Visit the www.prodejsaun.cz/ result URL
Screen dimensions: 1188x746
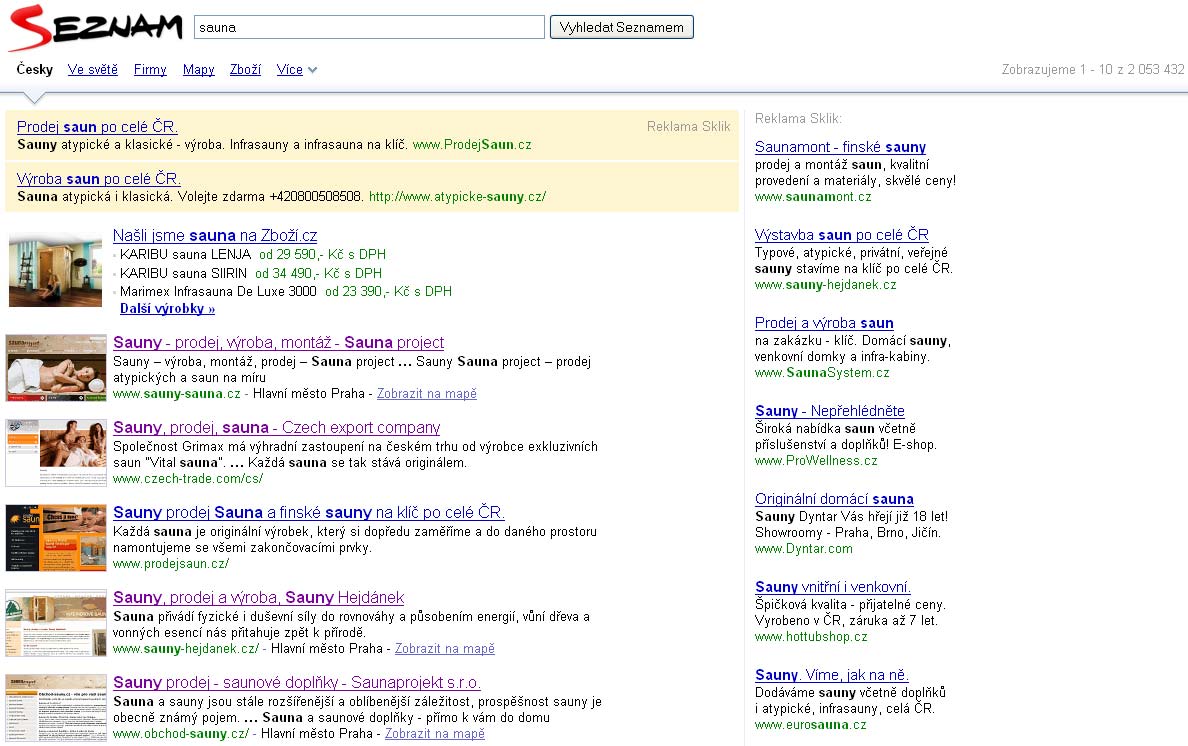pos(171,563)
